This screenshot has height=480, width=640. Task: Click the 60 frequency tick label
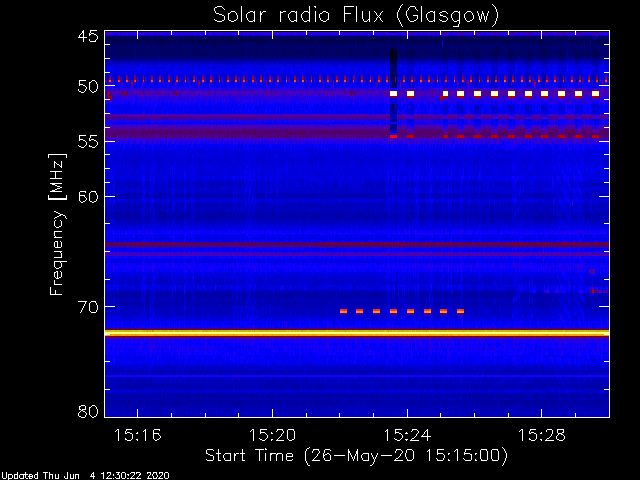click(x=88, y=196)
